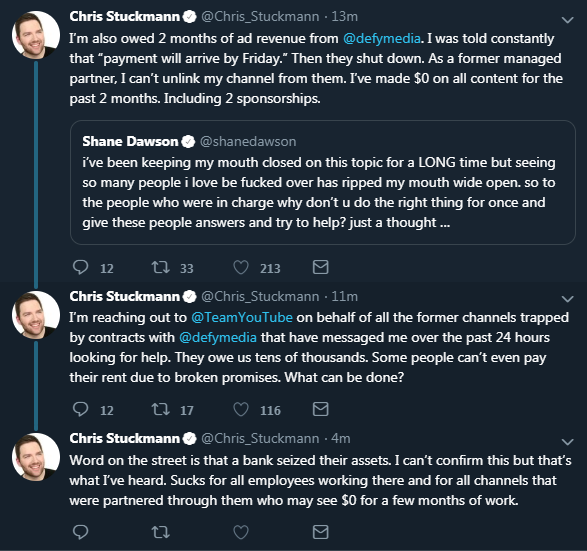This screenshot has width=587, height=551.
Task: Share the 11m tweet by direct message
Action: (x=320, y=409)
